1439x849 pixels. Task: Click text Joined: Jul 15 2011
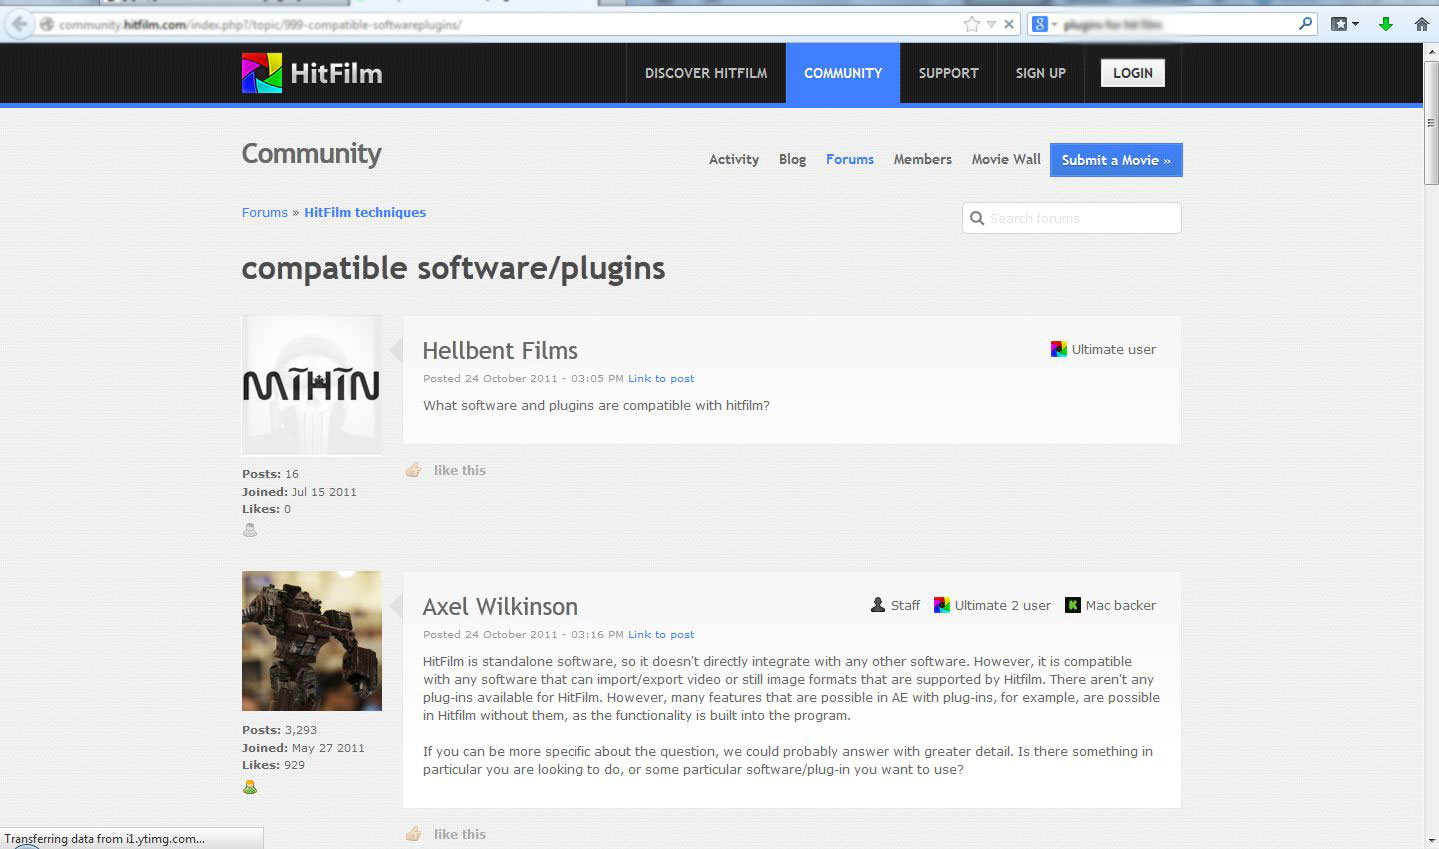(x=299, y=492)
